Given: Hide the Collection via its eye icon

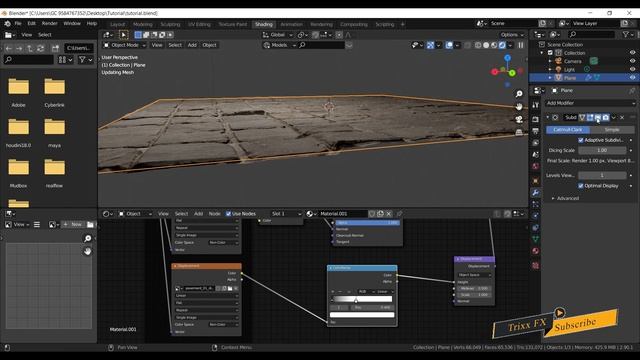Looking at the screenshot, I should pos(632,53).
